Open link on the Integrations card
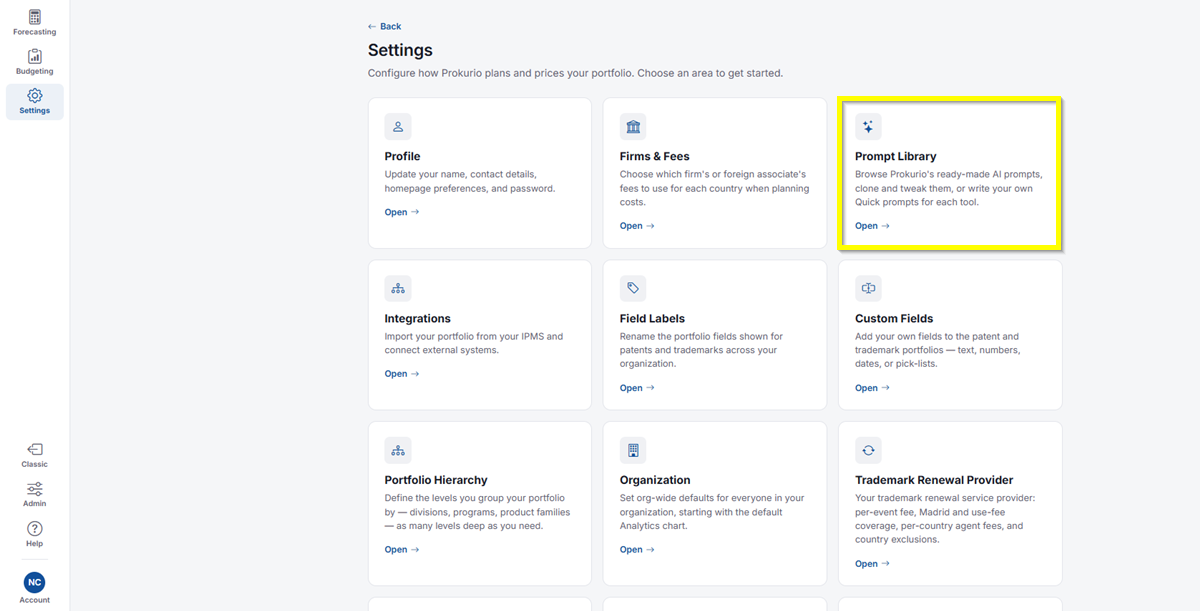 click(402, 374)
